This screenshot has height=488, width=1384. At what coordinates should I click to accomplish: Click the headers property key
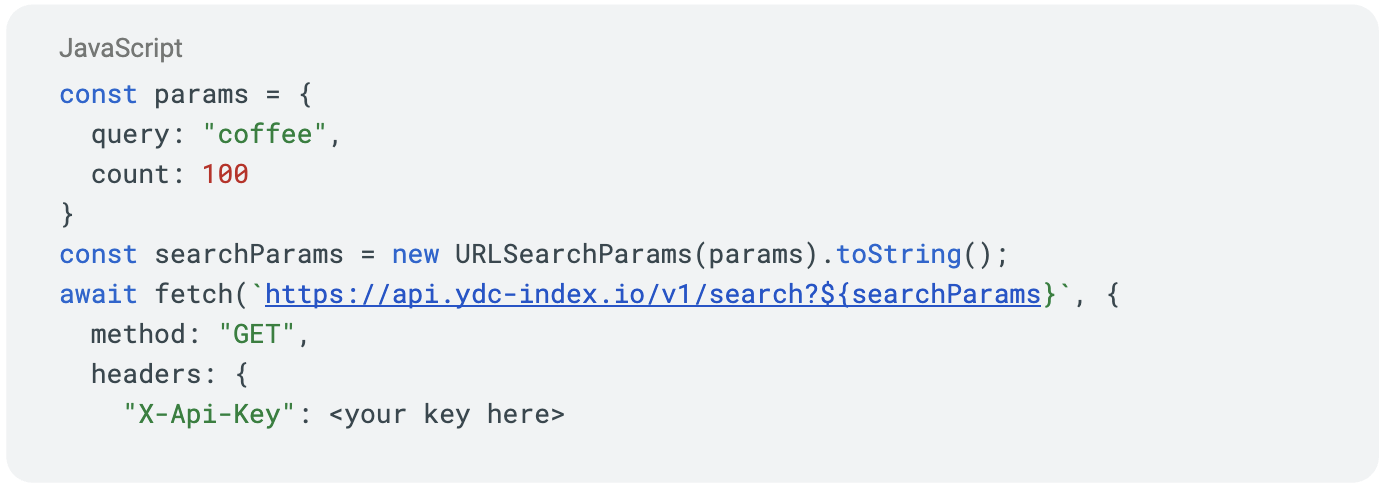(x=146, y=374)
